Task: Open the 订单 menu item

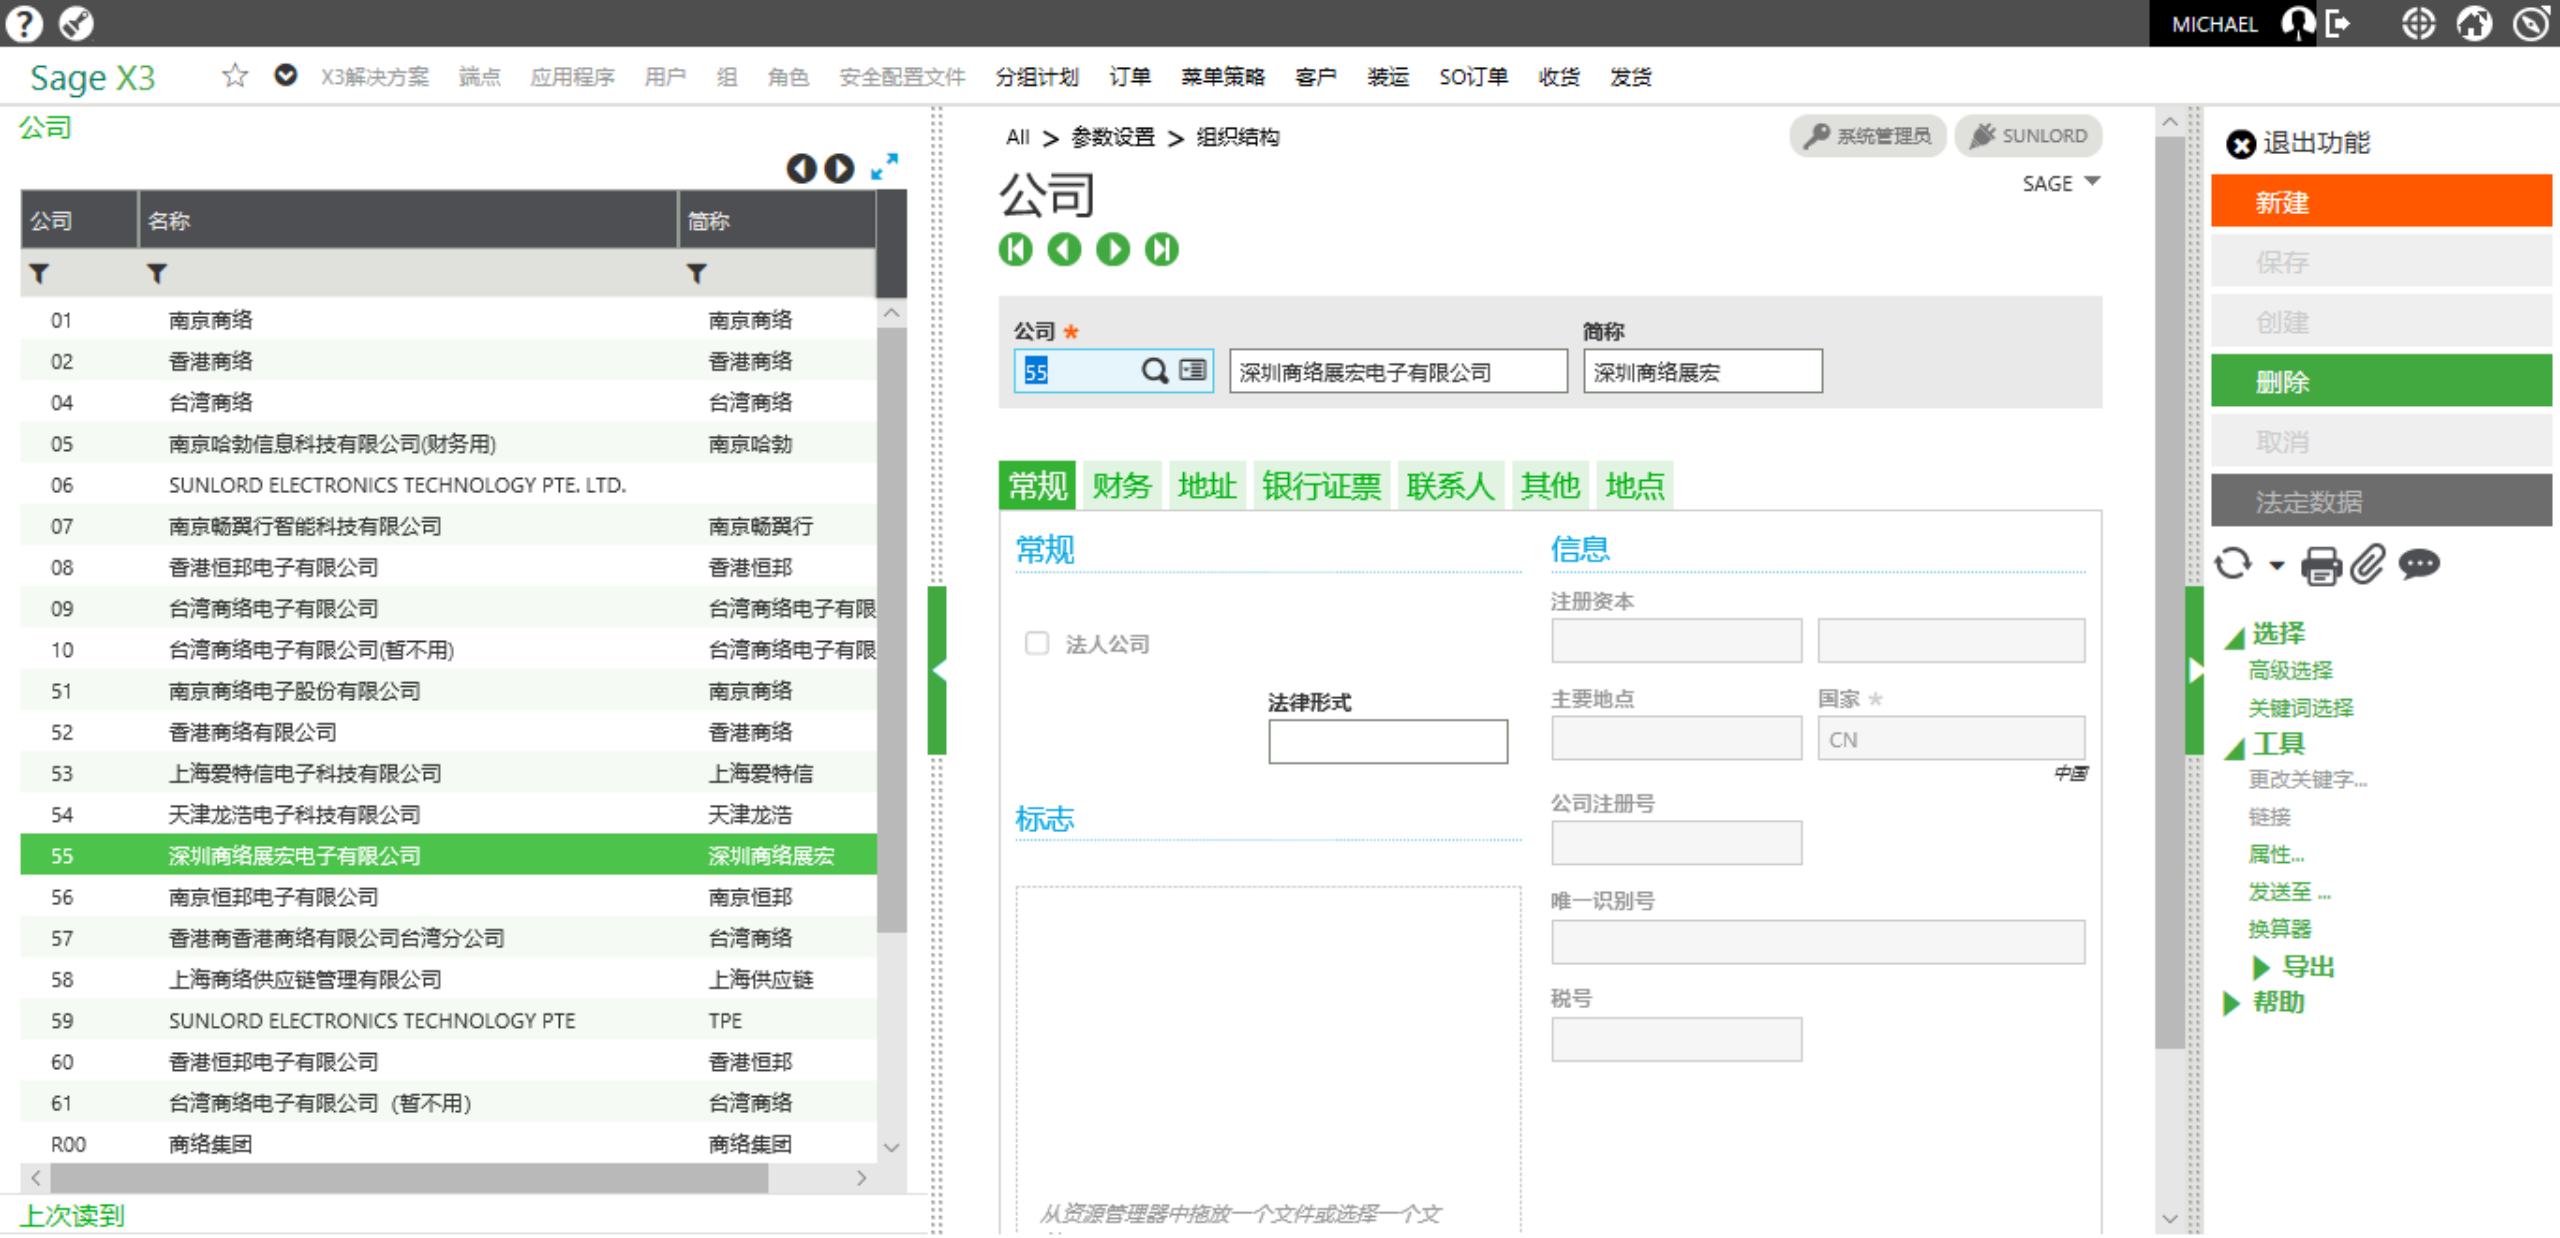Action: [x=1130, y=77]
